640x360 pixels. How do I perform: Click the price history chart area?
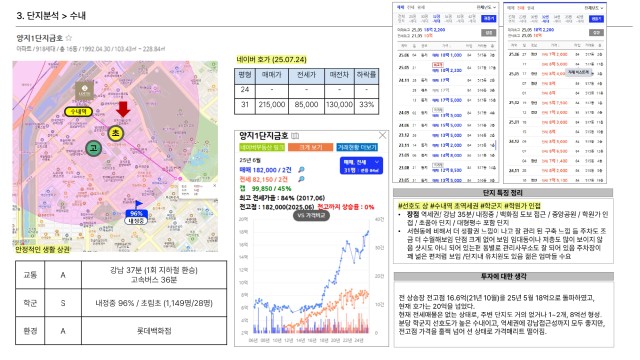(x=311, y=277)
